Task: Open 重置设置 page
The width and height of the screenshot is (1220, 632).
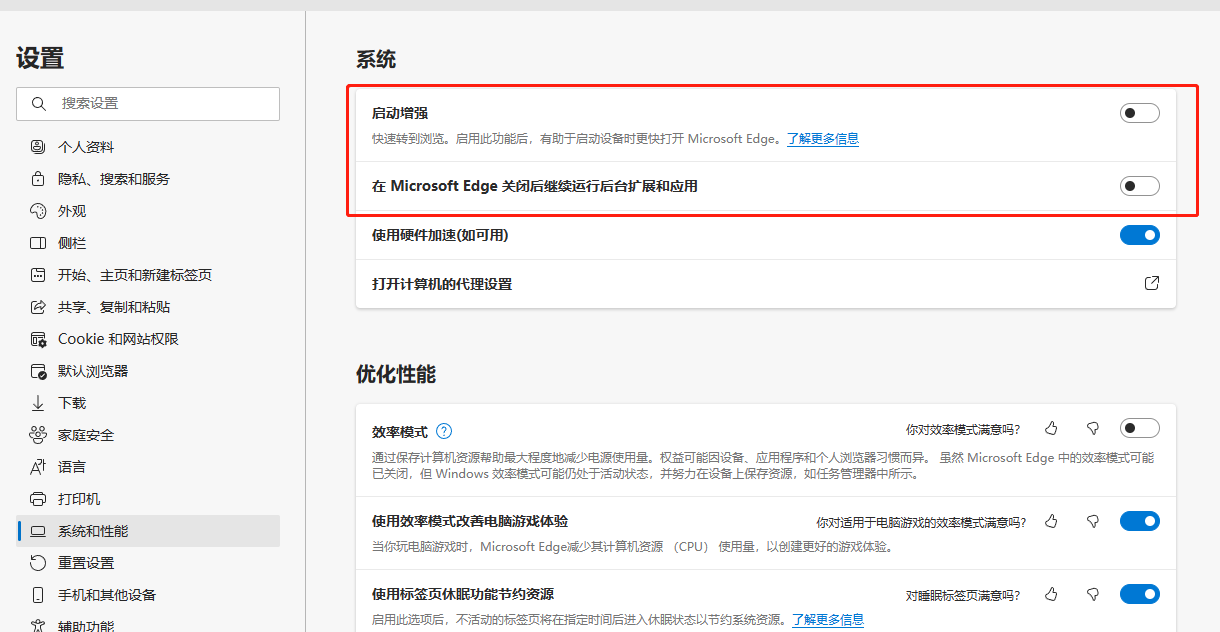Action: point(148,563)
